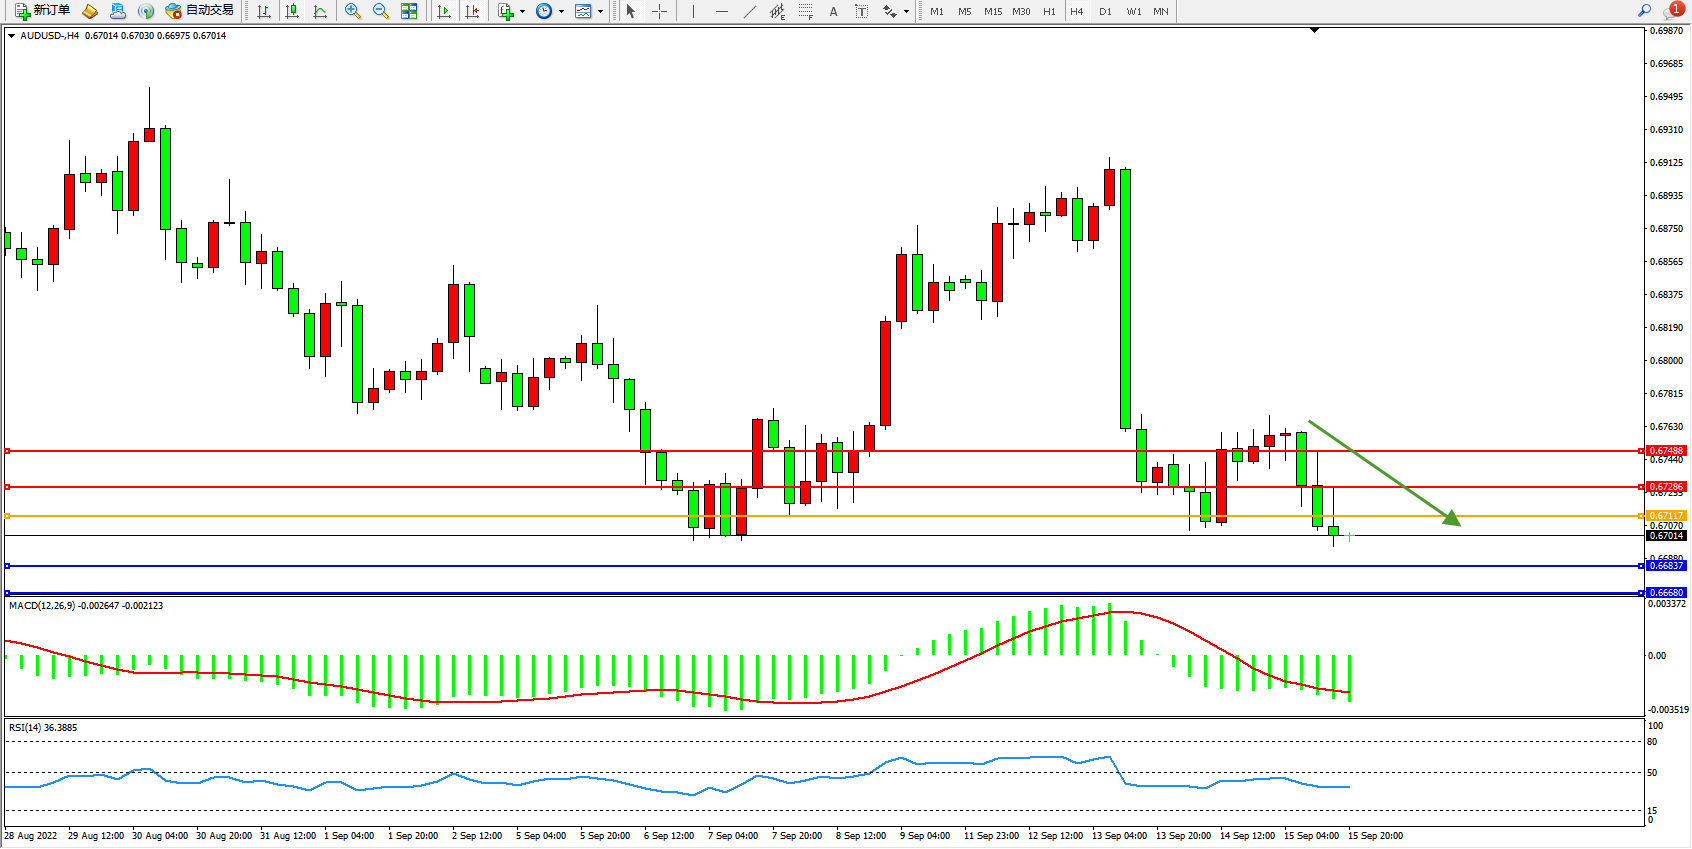Toggle chart auto scroll

click(444, 11)
